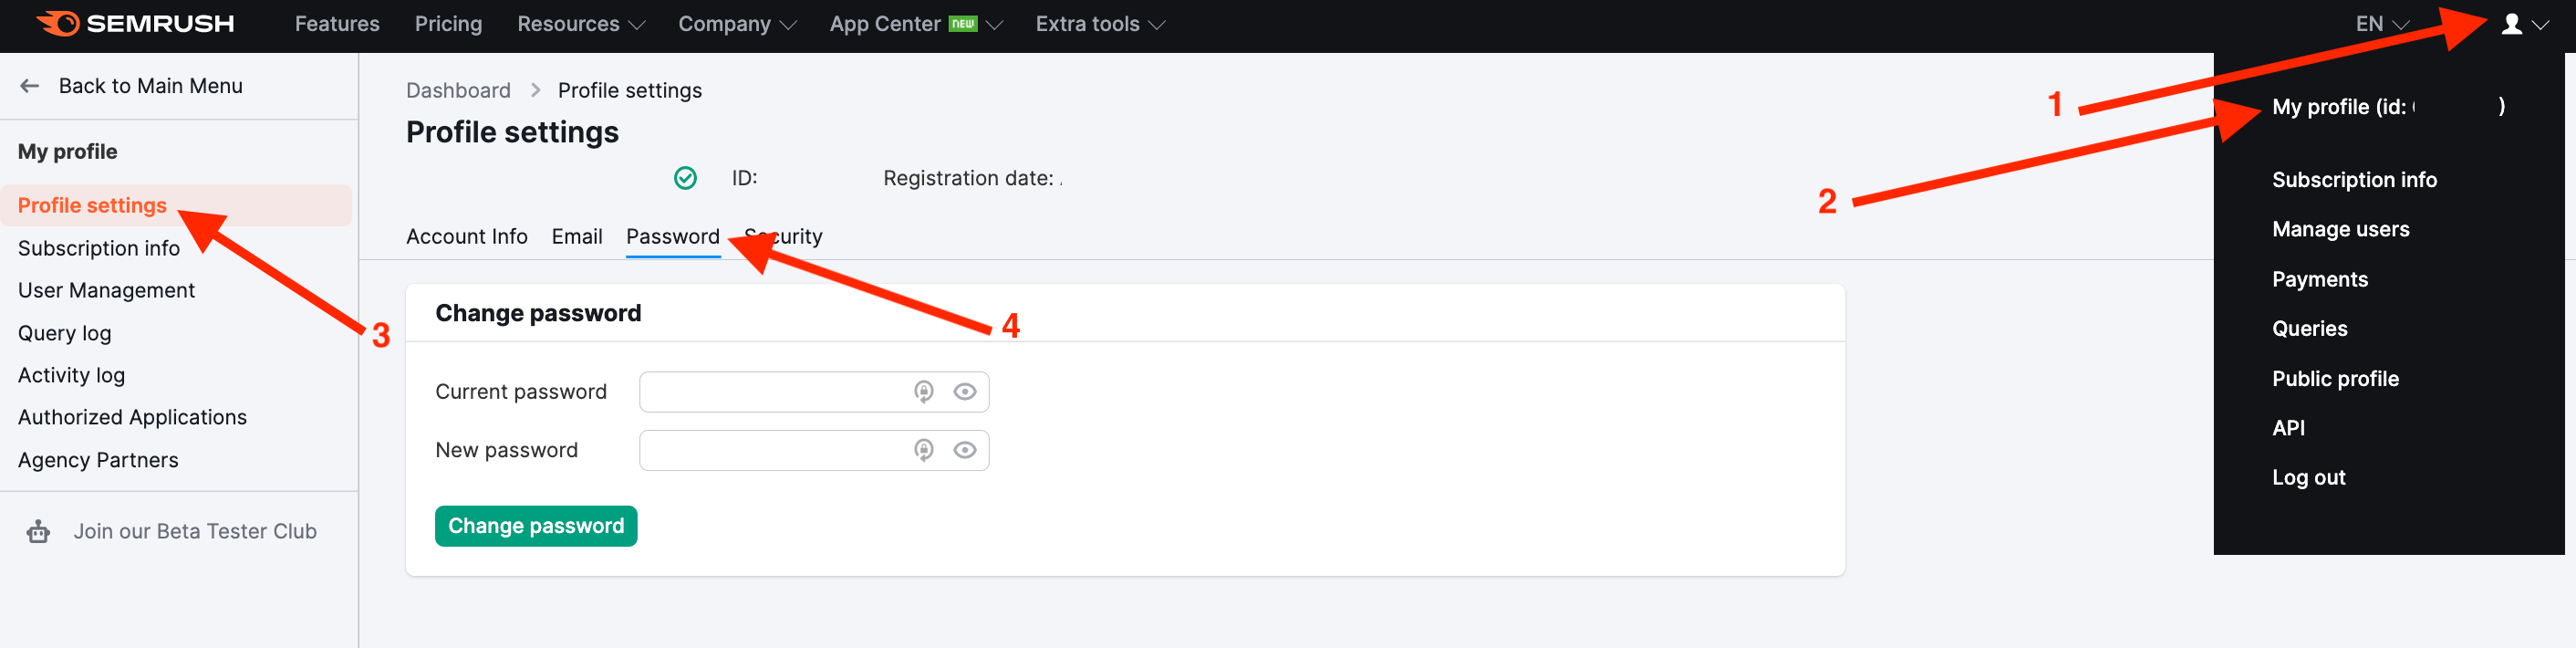The image size is (2576, 648).
Task: Click the robot icon beside Beta Tester Club
Action: click(x=37, y=531)
